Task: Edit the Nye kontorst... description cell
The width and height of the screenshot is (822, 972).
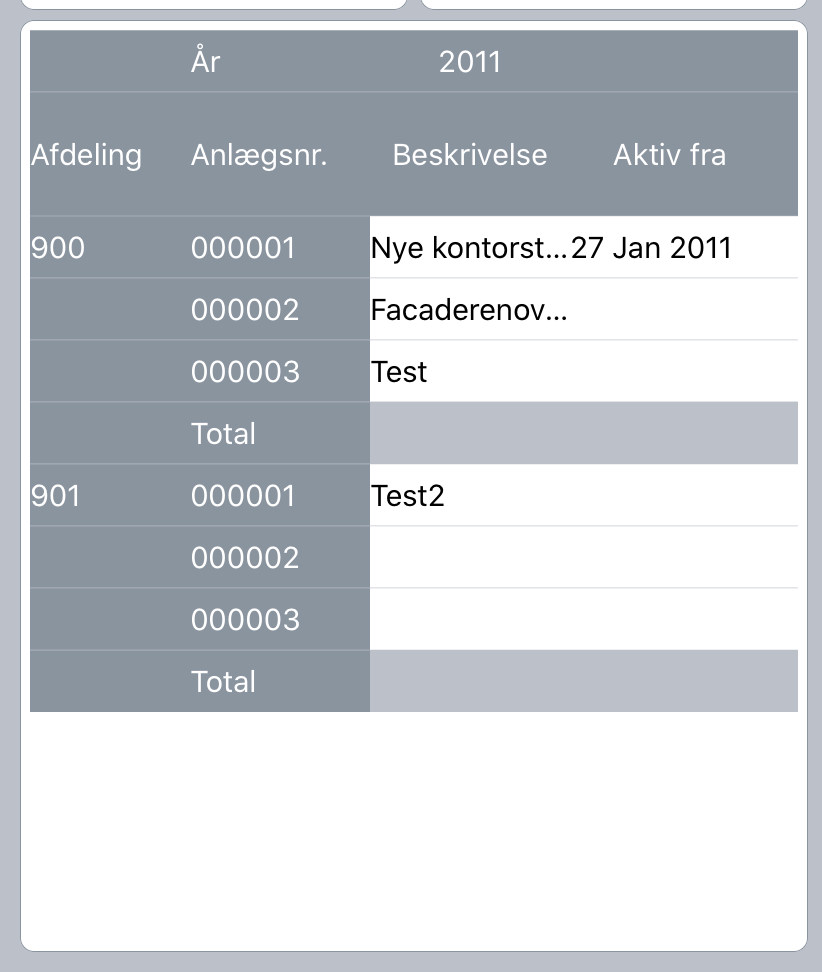Action: click(468, 248)
